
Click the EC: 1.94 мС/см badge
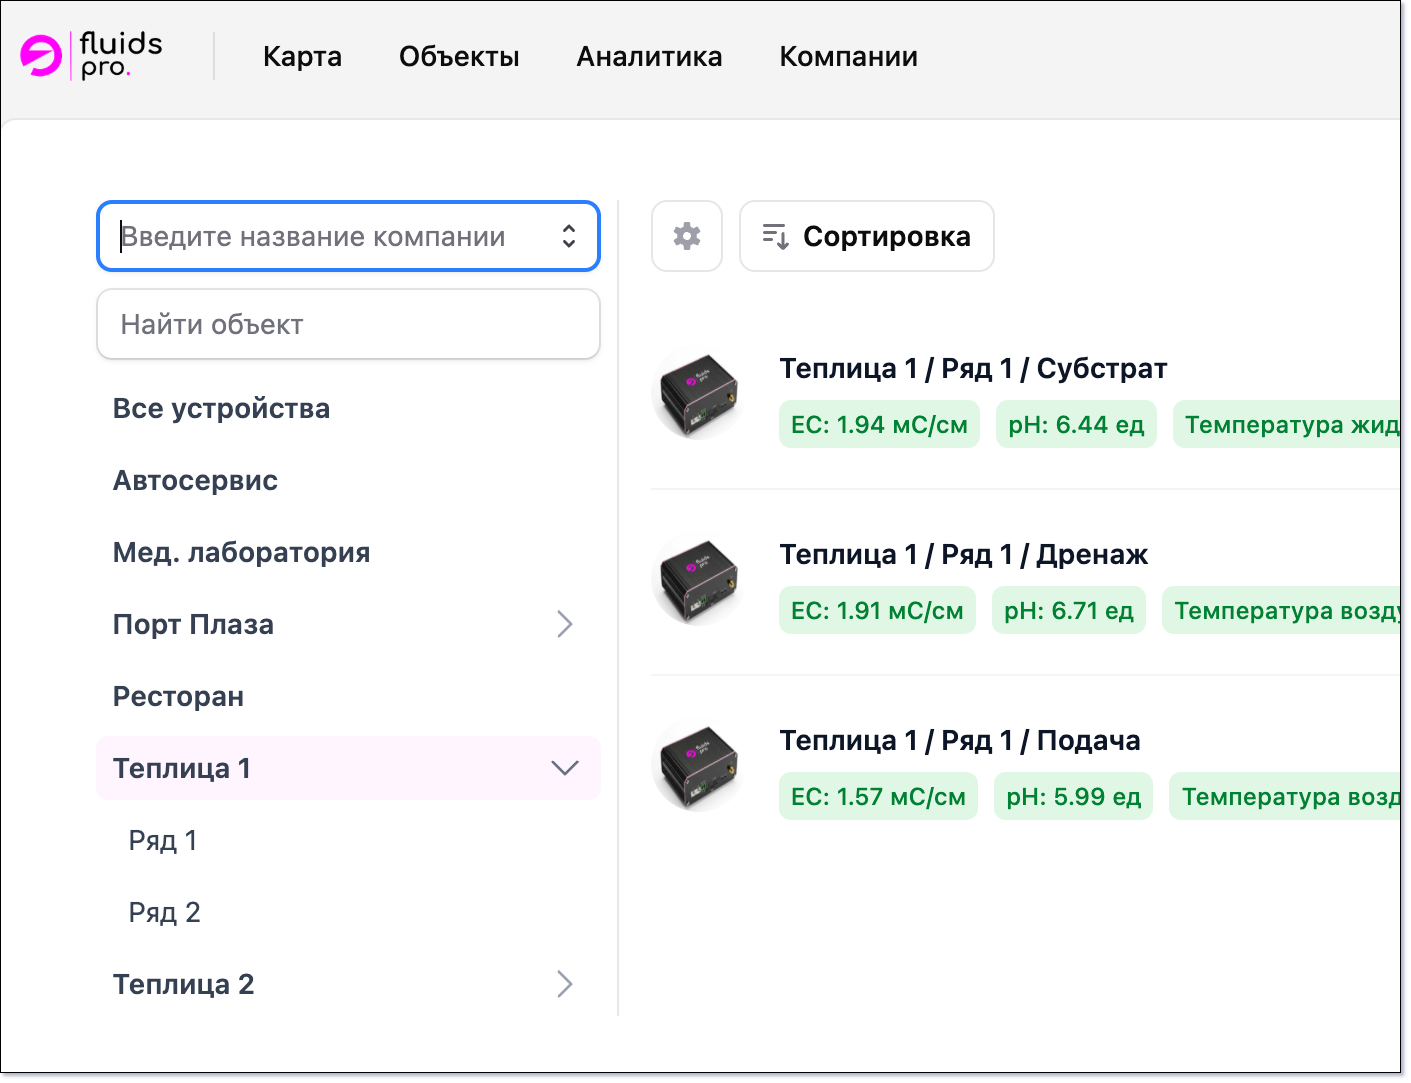coord(879,425)
